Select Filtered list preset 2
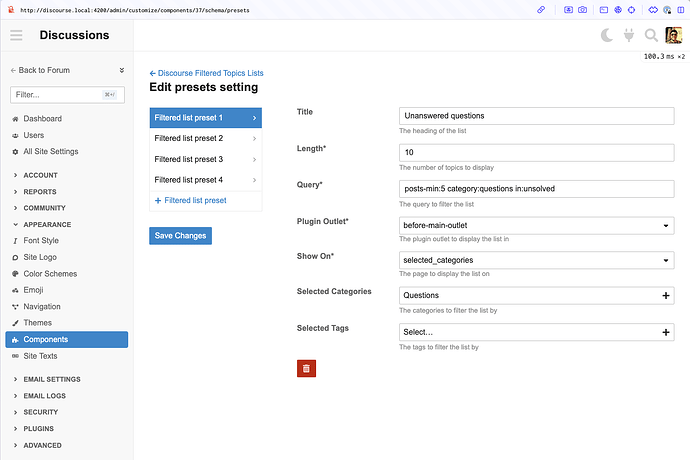Screen dimensions: 690x460 [206, 138]
